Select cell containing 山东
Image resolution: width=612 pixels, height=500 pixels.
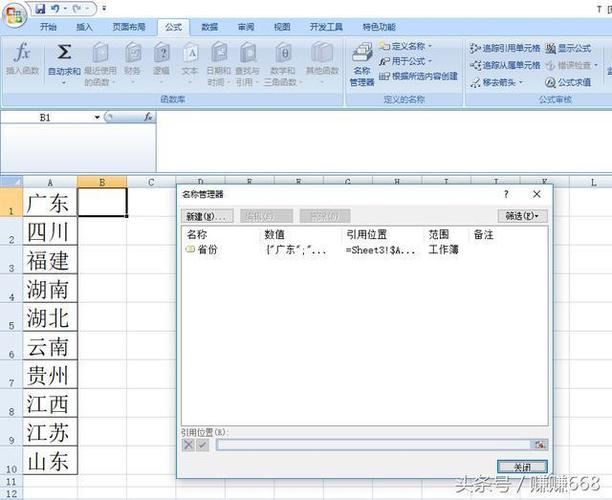tap(50, 461)
